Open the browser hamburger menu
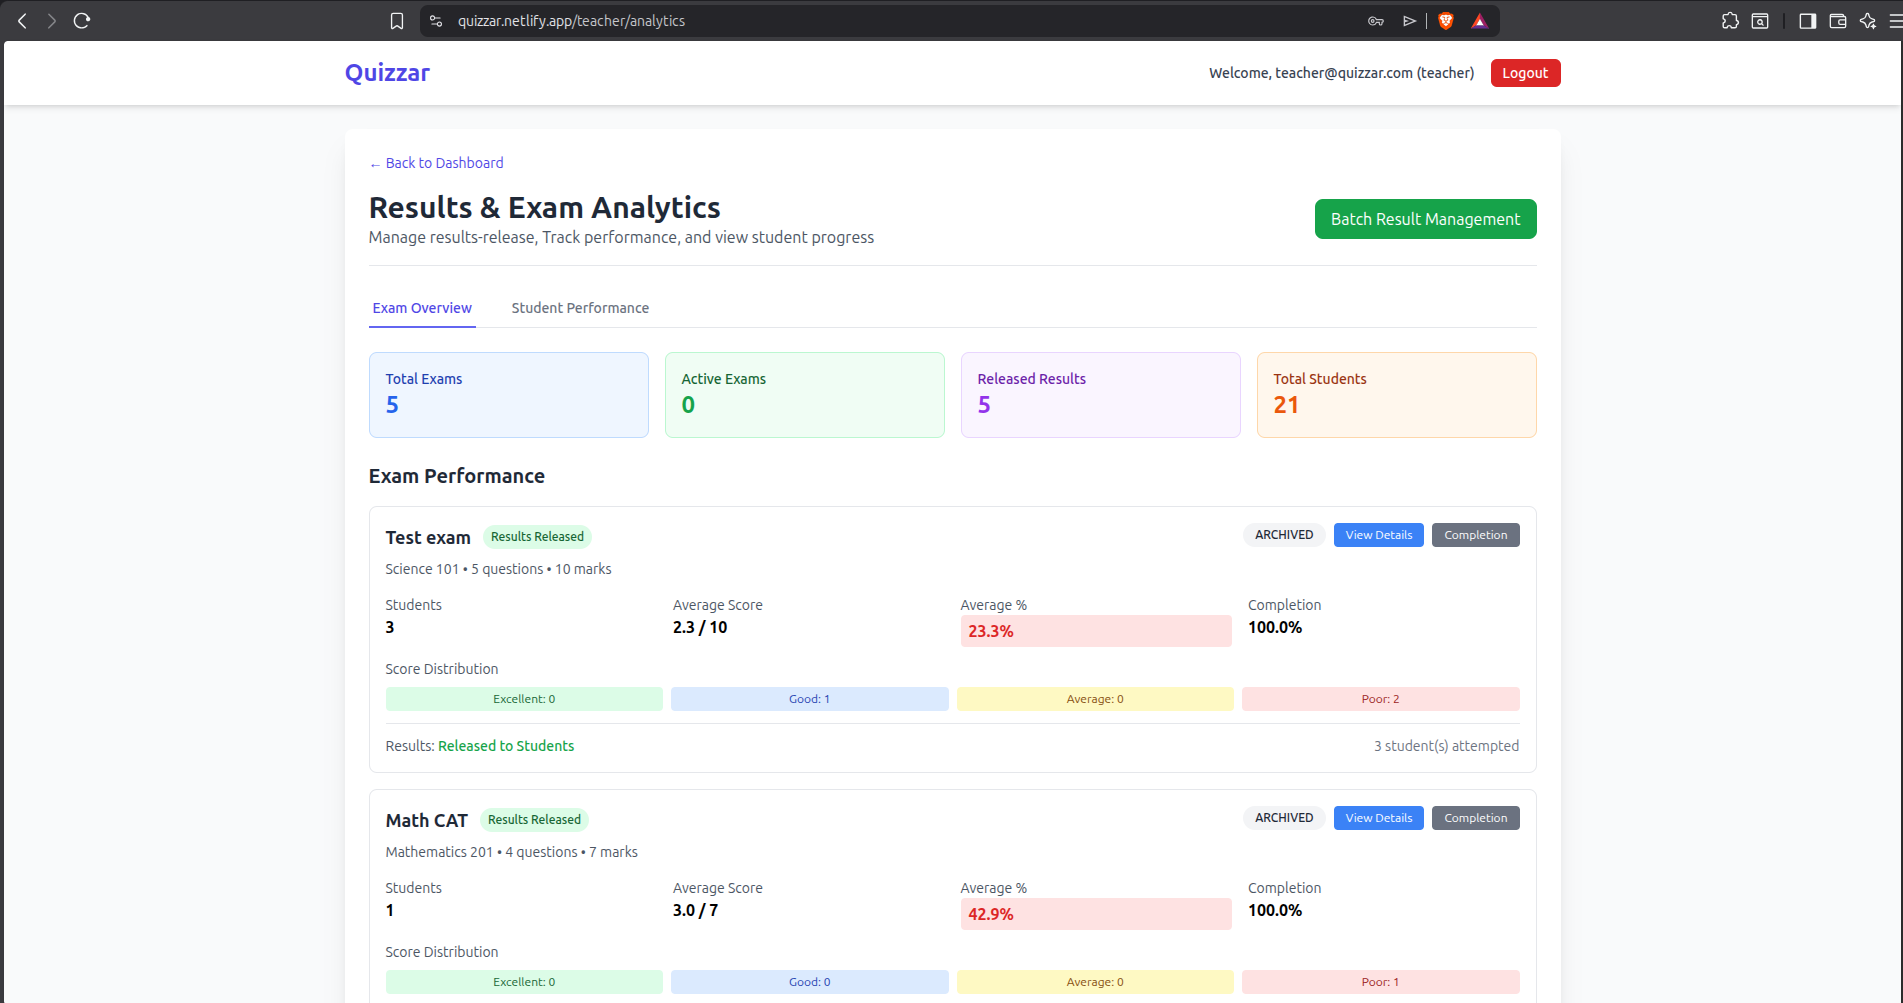 coord(1894,21)
